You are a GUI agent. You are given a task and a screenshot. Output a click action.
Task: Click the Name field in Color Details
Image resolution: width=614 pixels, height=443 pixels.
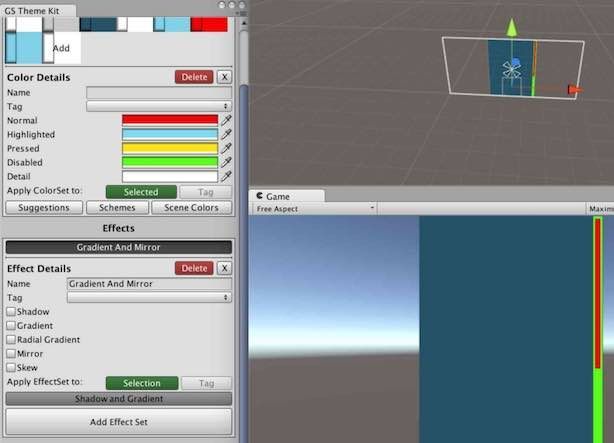coord(159,92)
